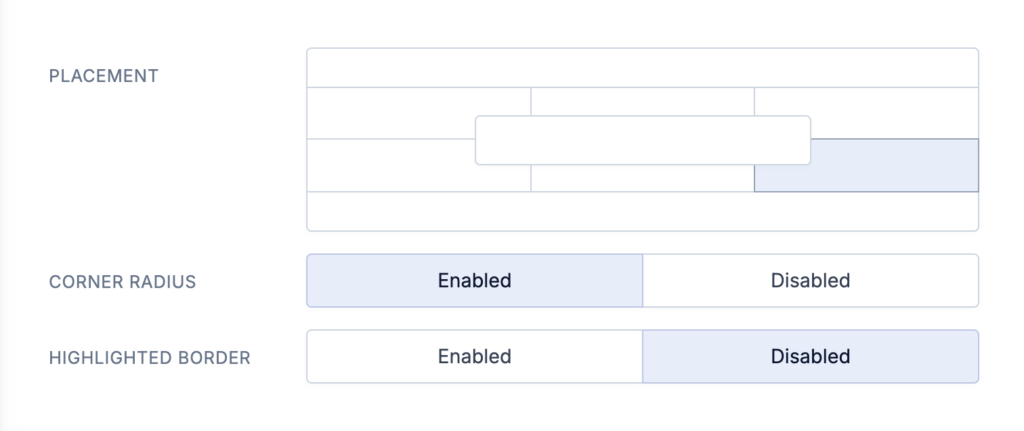Image resolution: width=1024 pixels, height=431 pixels.
Task: Select the full-width bottom placement strip
Action: [x=643, y=212]
